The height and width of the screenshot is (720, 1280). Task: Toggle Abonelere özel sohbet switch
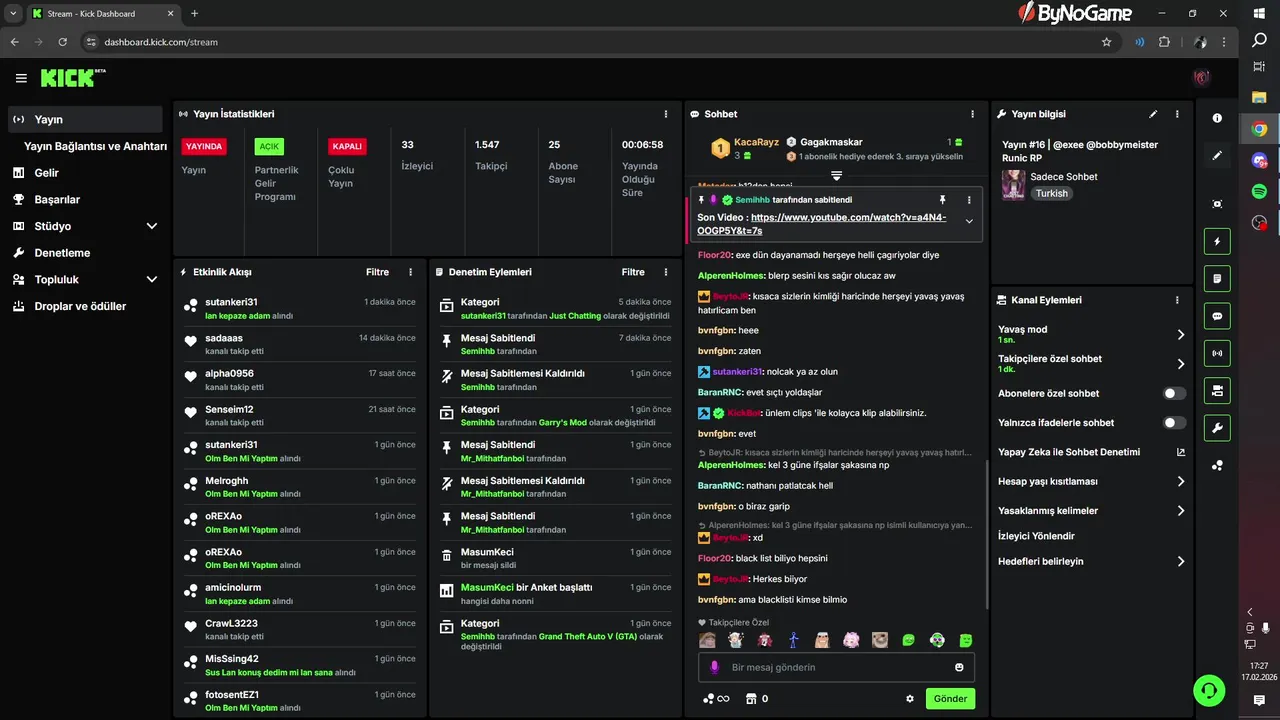pyautogui.click(x=1175, y=393)
